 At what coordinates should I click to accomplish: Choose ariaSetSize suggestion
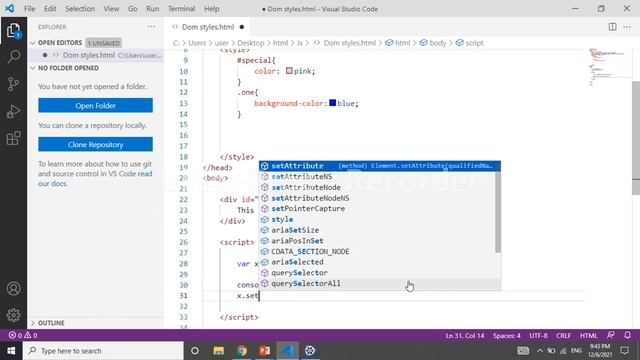pyautogui.click(x=377, y=230)
